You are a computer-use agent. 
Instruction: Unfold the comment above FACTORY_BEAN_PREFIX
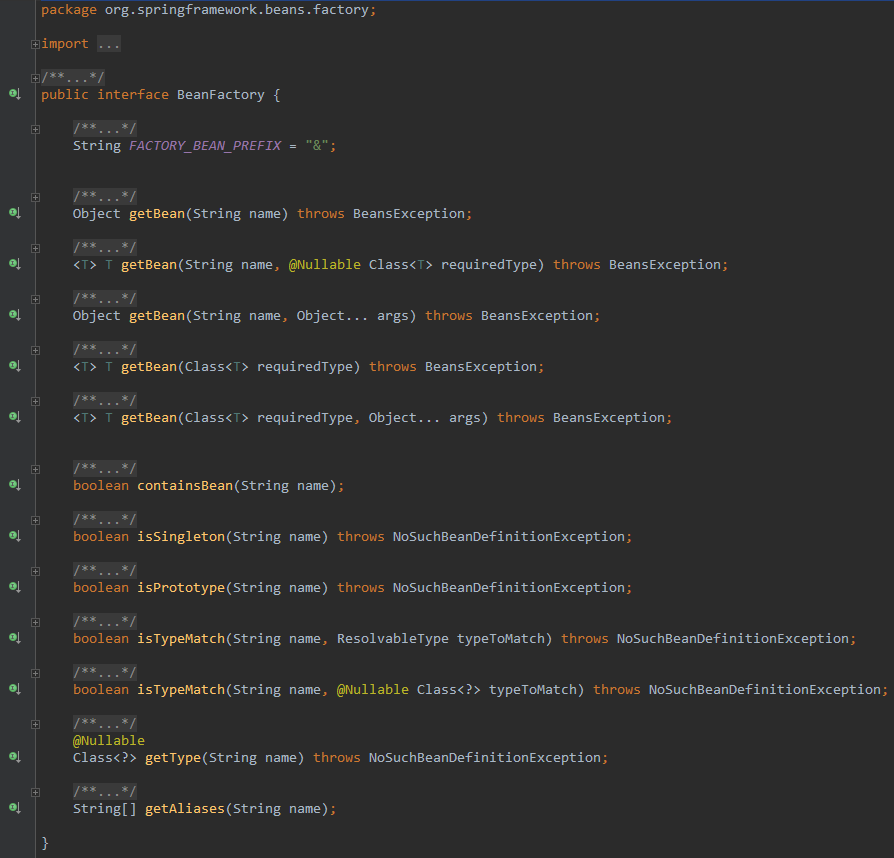[35, 129]
